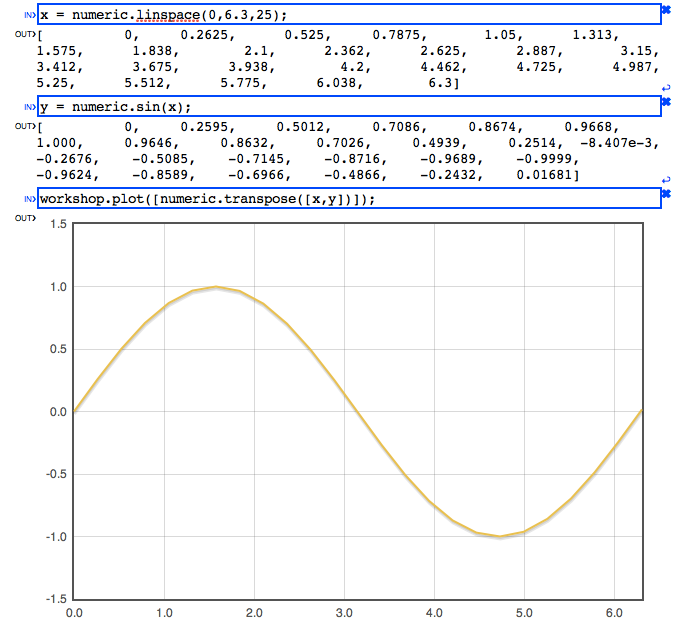Click the final value 6.3] in x output
Image resolution: width=684 pixels, height=624 pixels.
pos(444,83)
